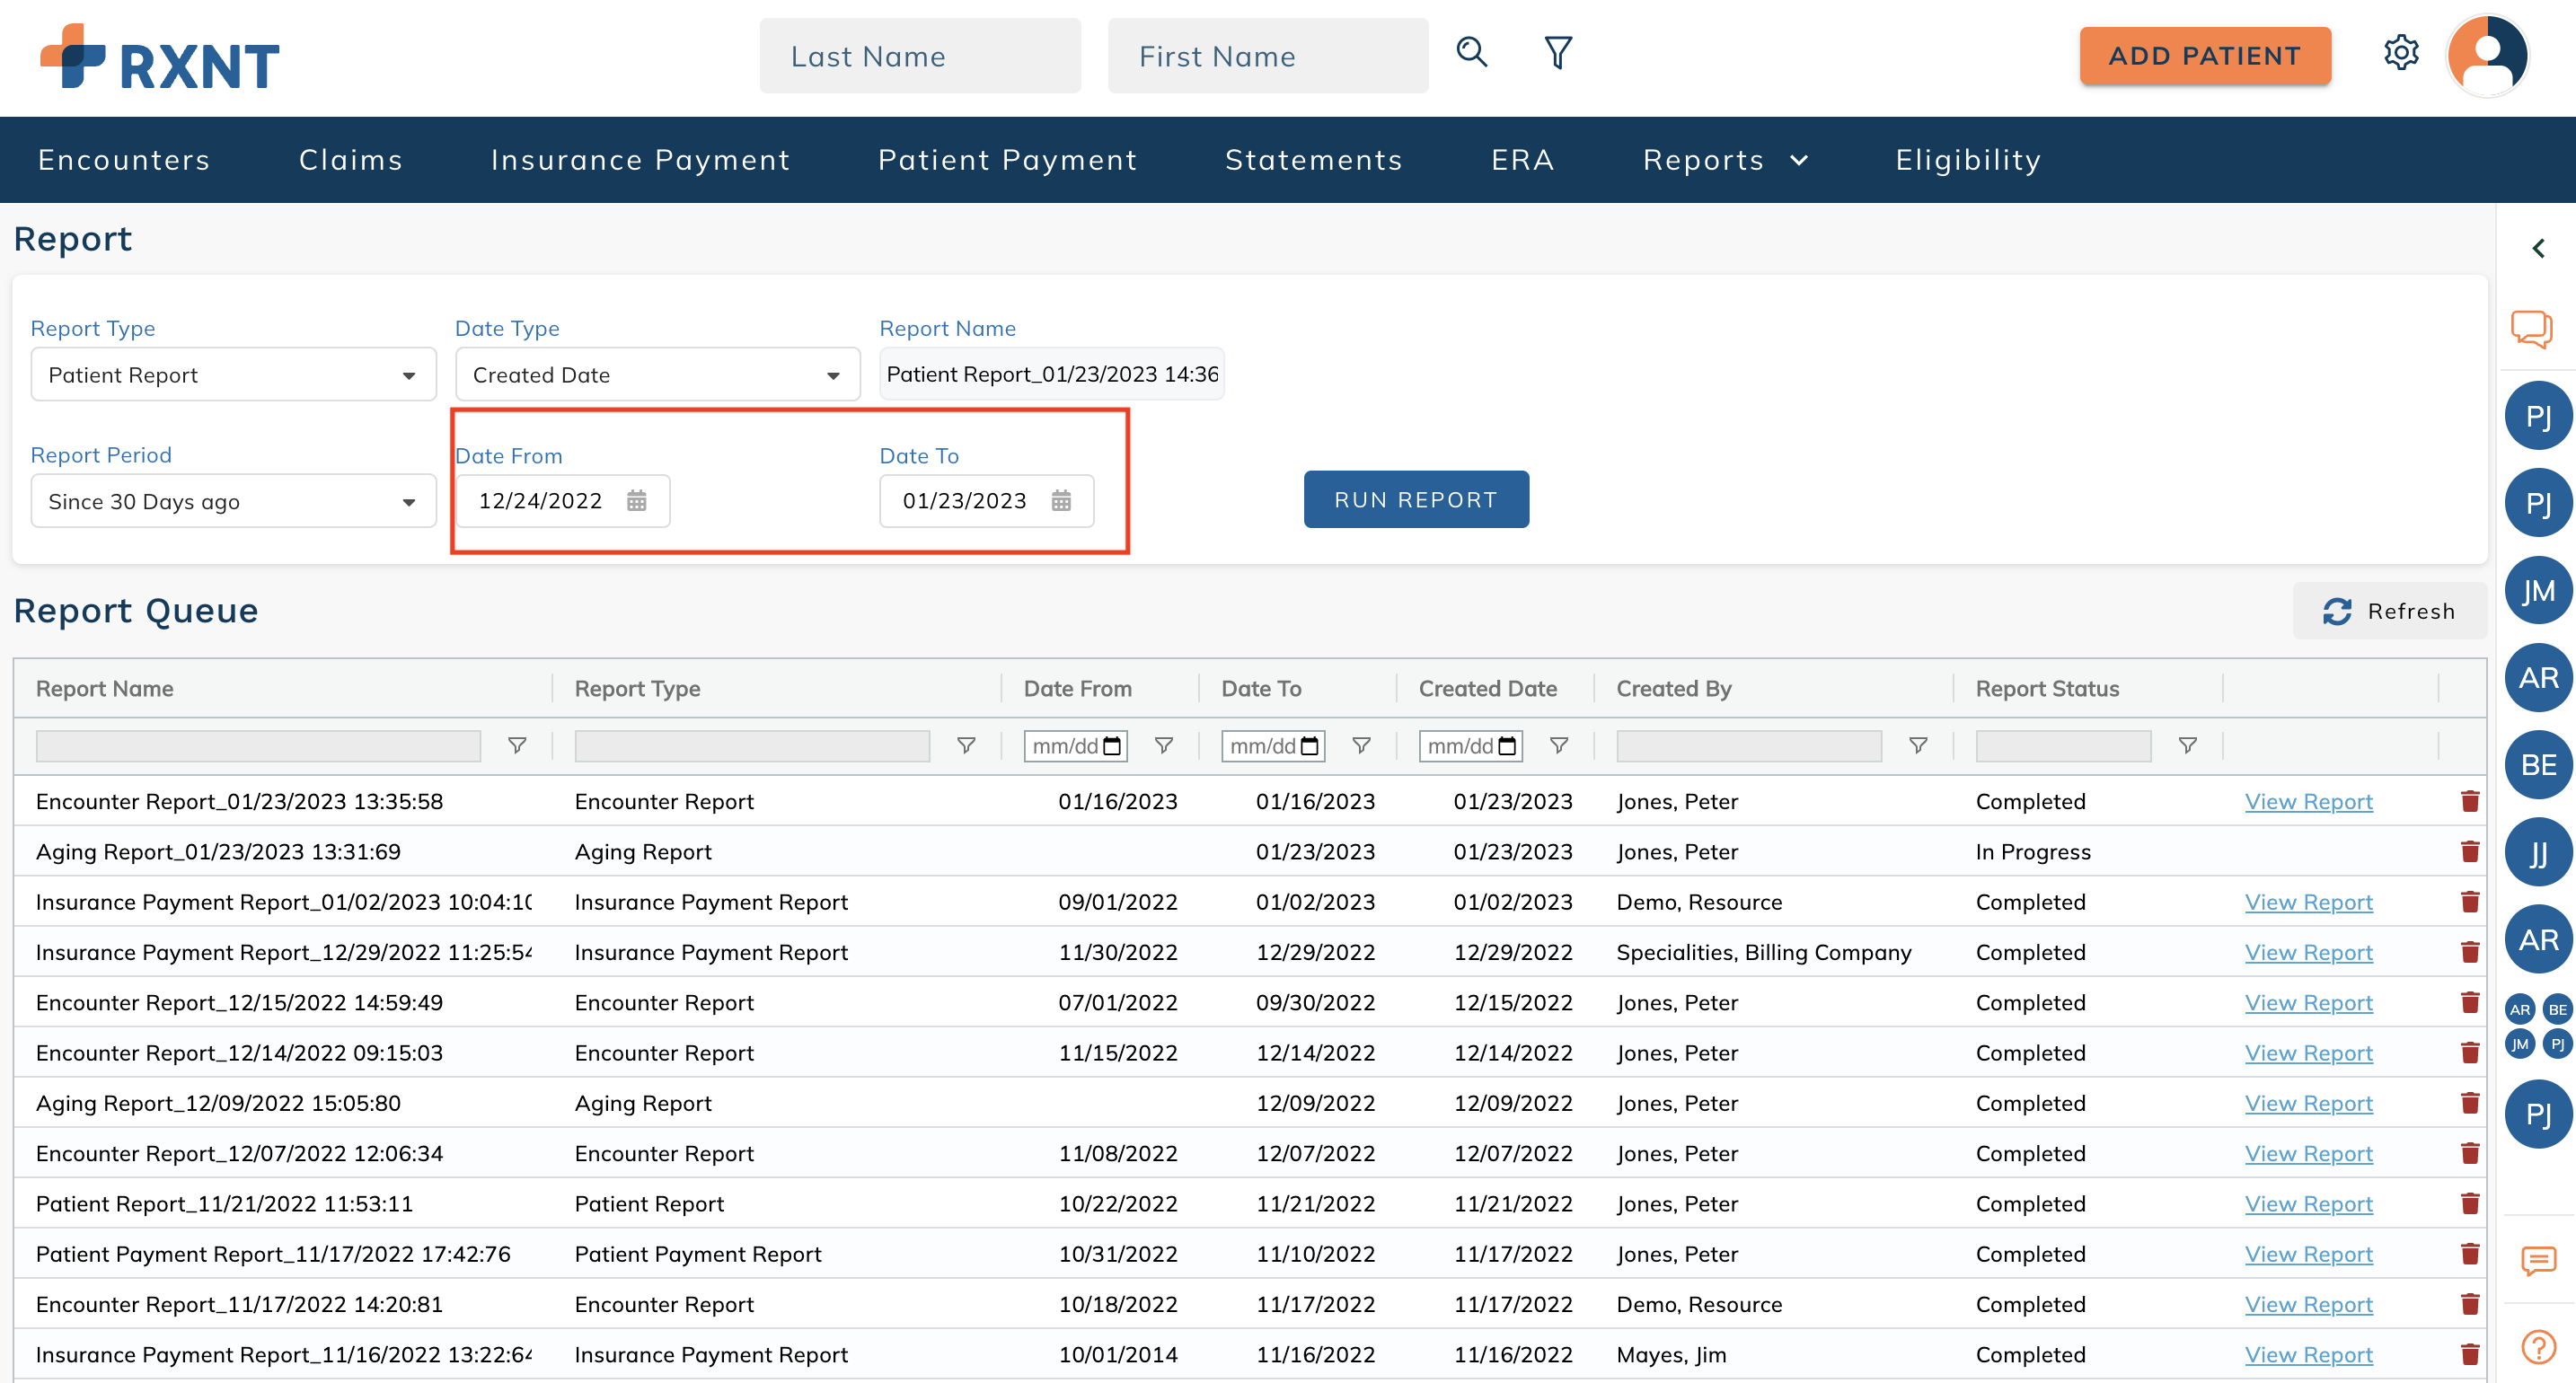
Task: Click the Report Status filter textbox
Action: point(2063,746)
